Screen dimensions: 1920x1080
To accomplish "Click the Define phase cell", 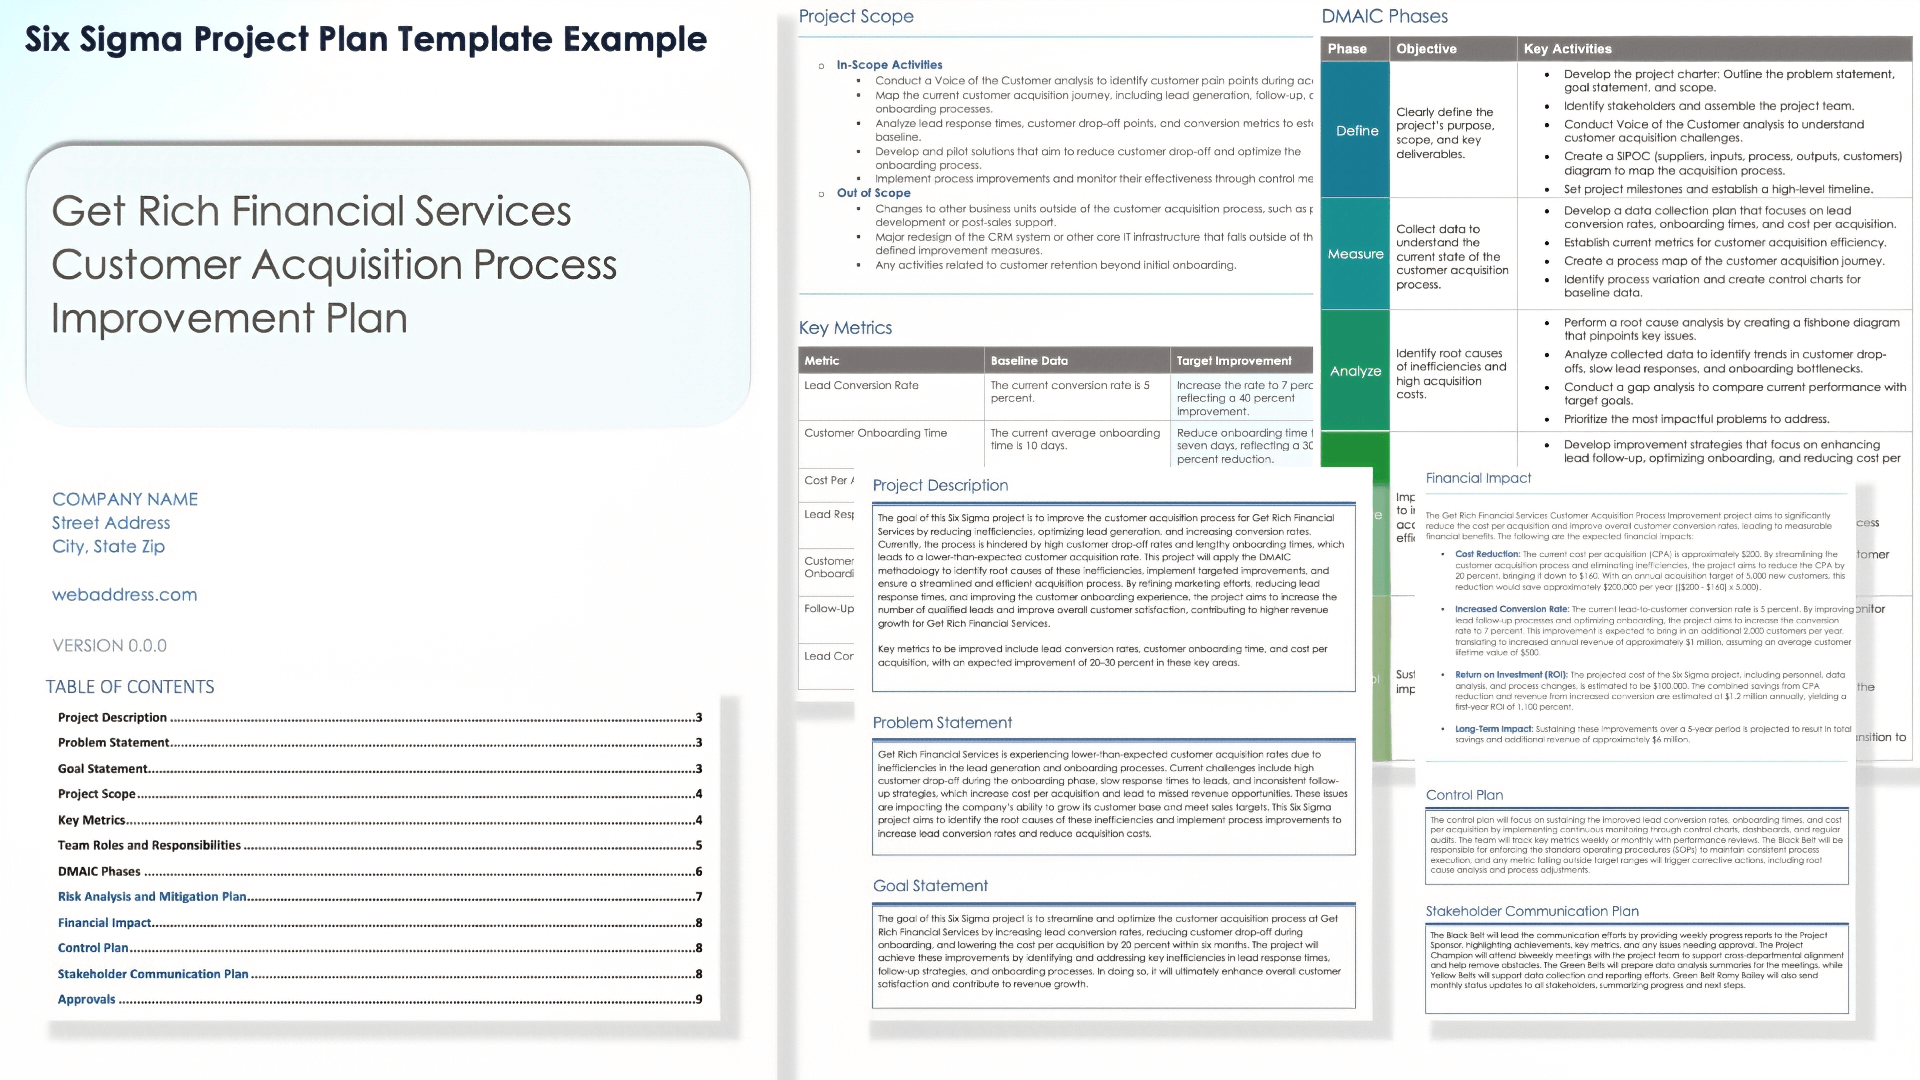I will (x=1355, y=130).
